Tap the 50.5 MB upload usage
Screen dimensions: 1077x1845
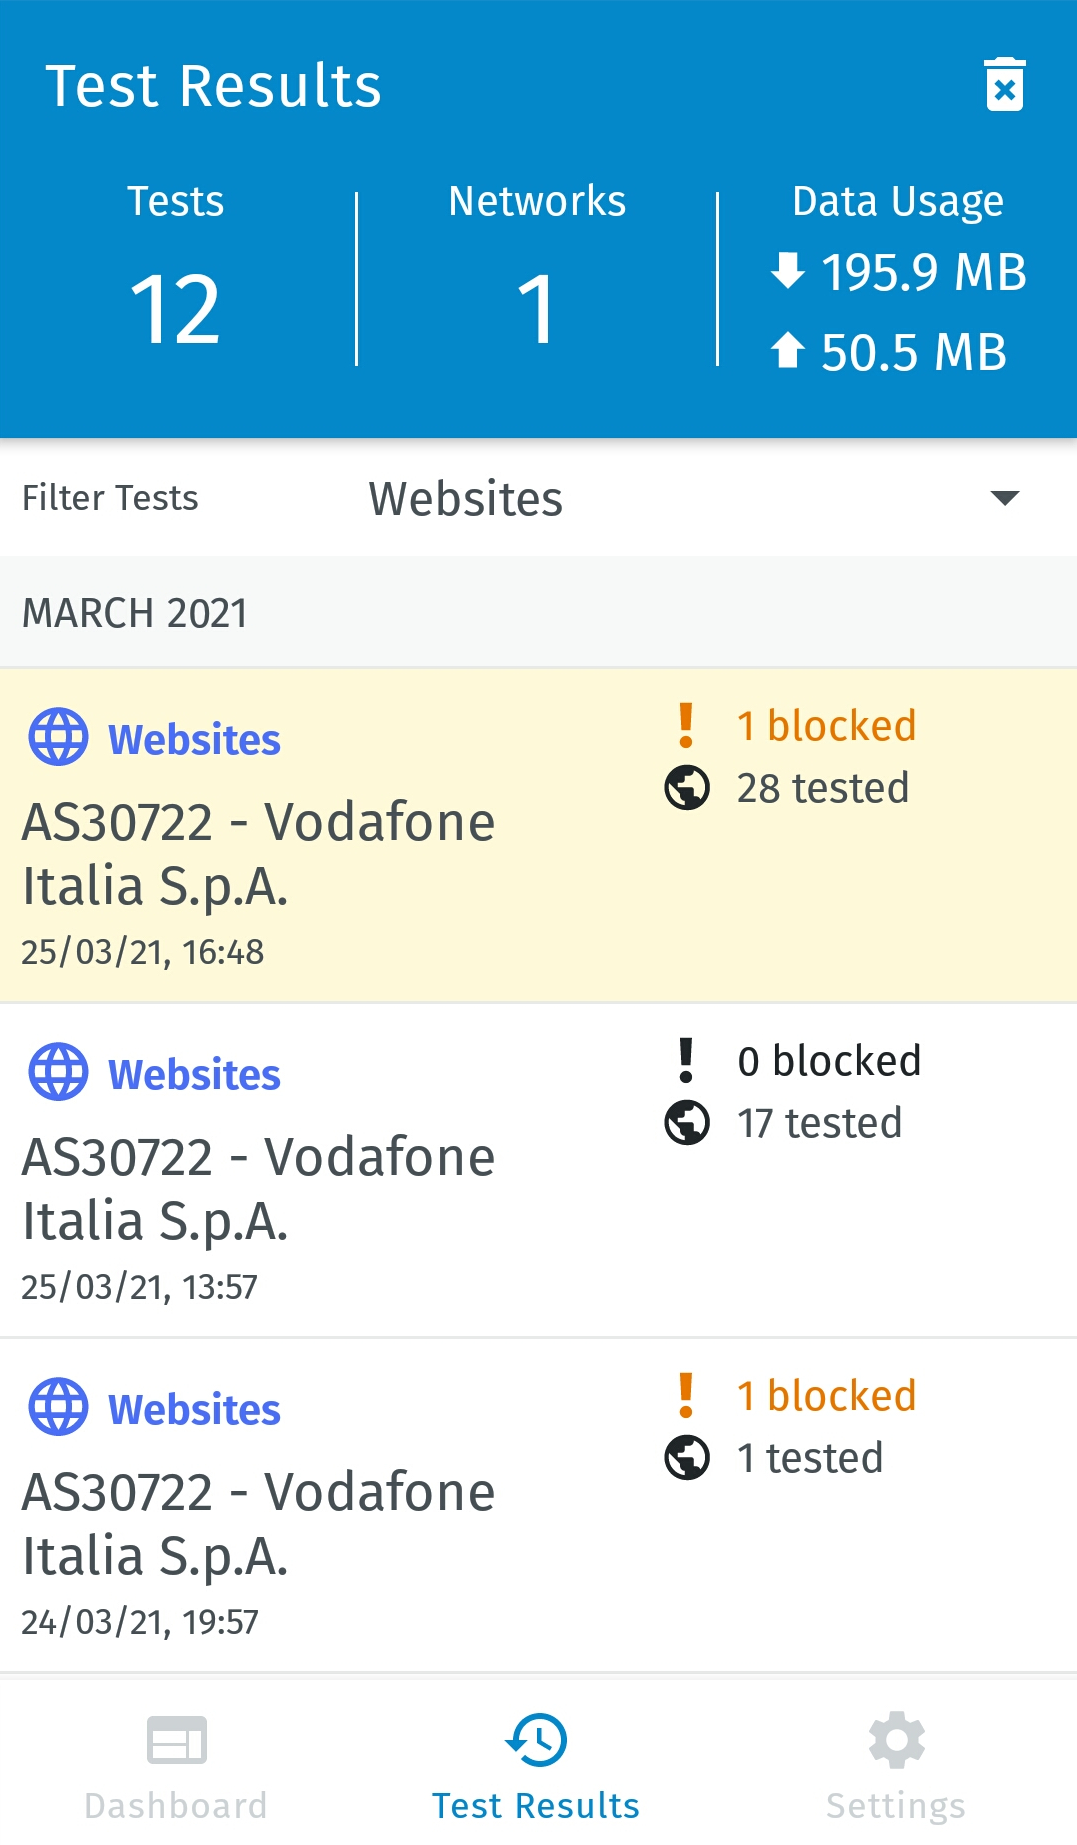(x=890, y=352)
